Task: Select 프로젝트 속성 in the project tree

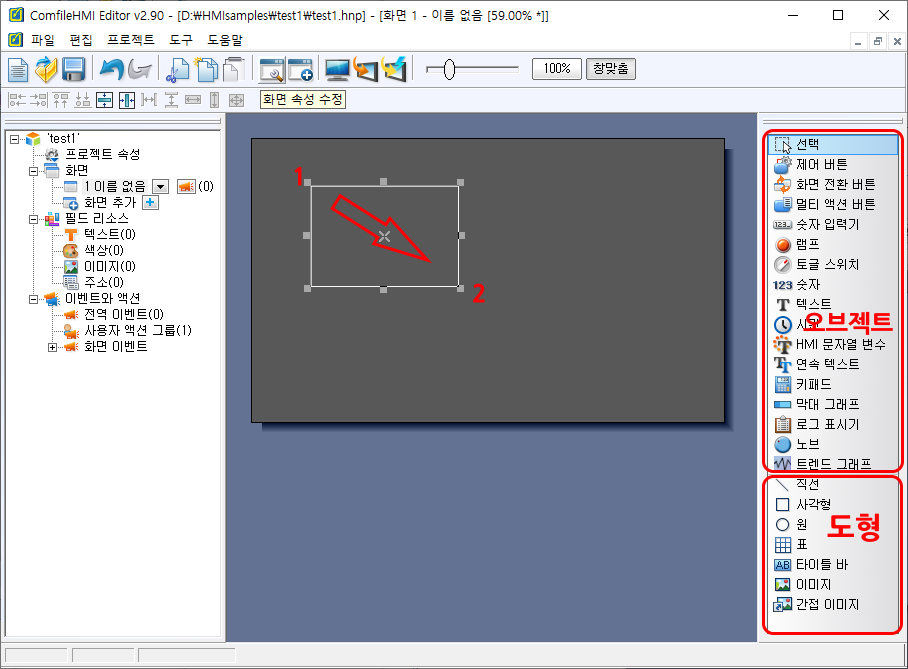Action: (x=102, y=154)
